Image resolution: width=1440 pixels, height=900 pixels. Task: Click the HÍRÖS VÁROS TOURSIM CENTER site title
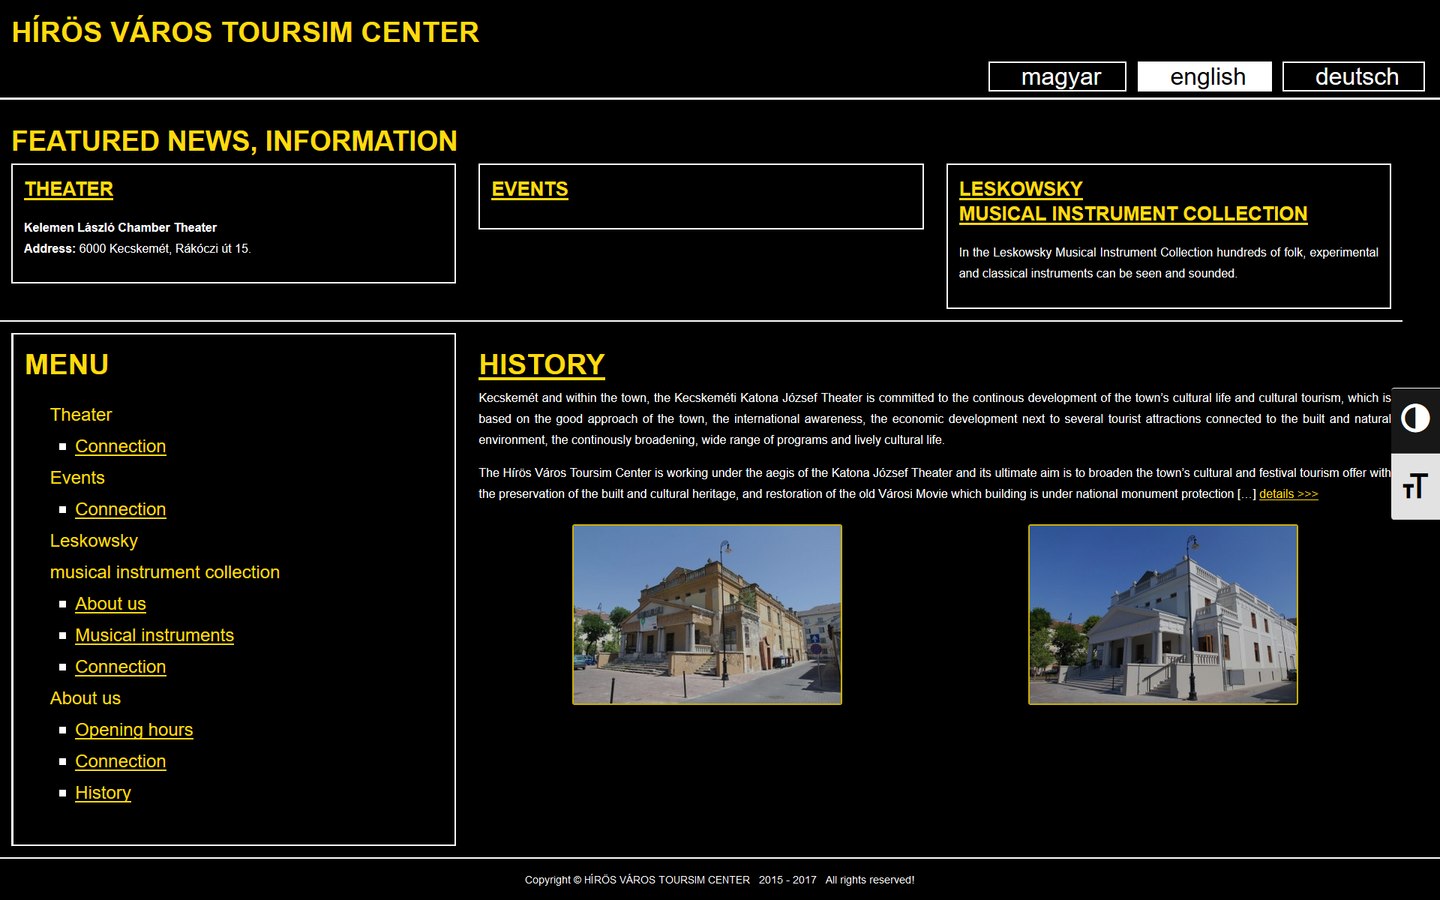point(245,32)
